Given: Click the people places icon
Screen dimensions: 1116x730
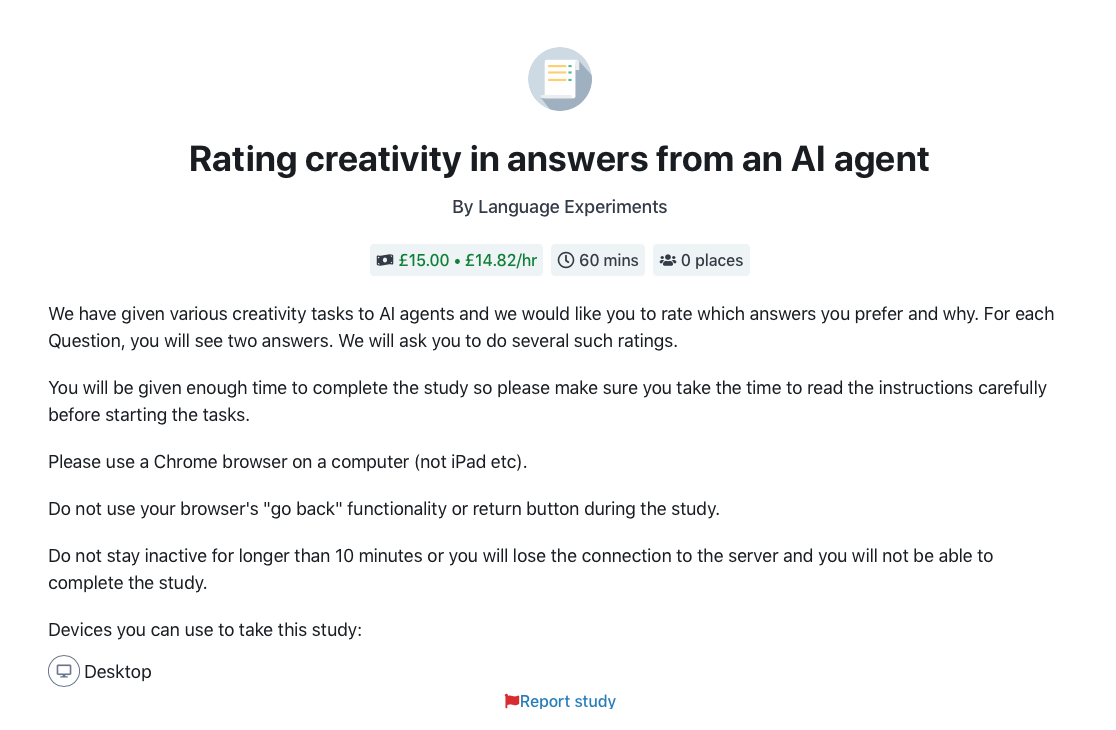Looking at the screenshot, I should coord(668,260).
